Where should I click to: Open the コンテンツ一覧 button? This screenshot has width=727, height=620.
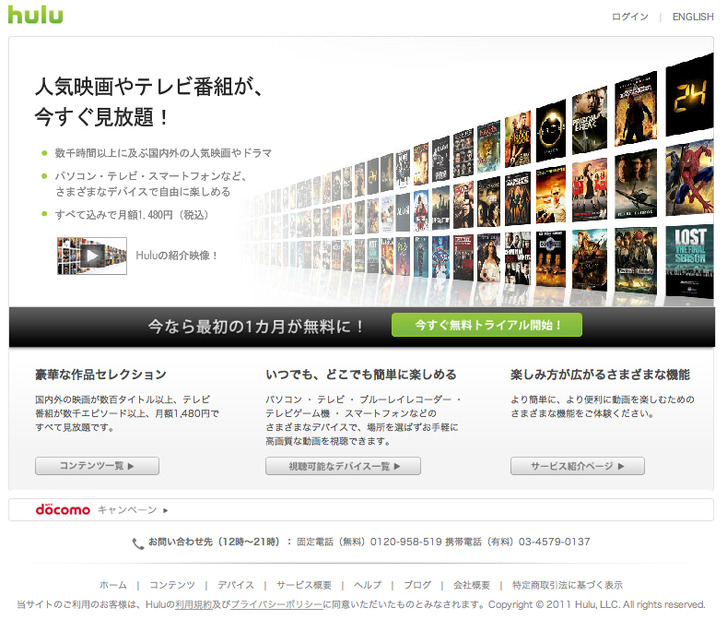[x=97, y=466]
